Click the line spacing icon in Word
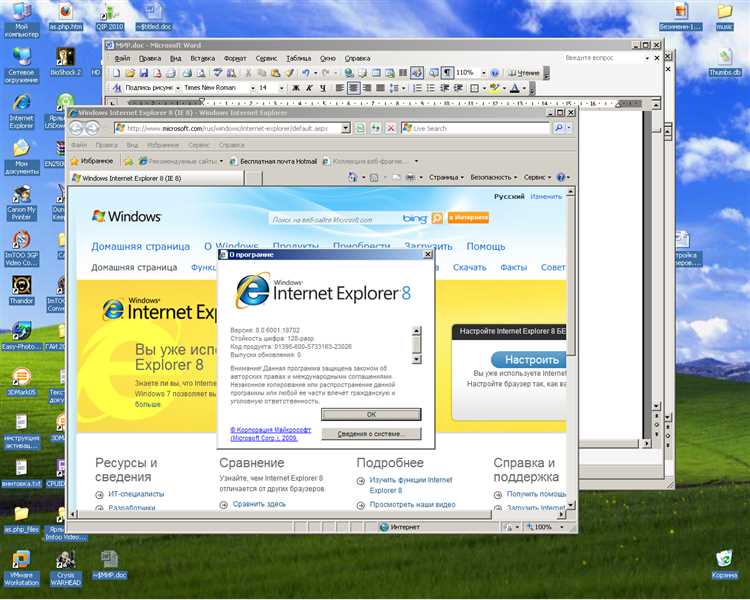The image size is (750, 600). click(x=394, y=88)
